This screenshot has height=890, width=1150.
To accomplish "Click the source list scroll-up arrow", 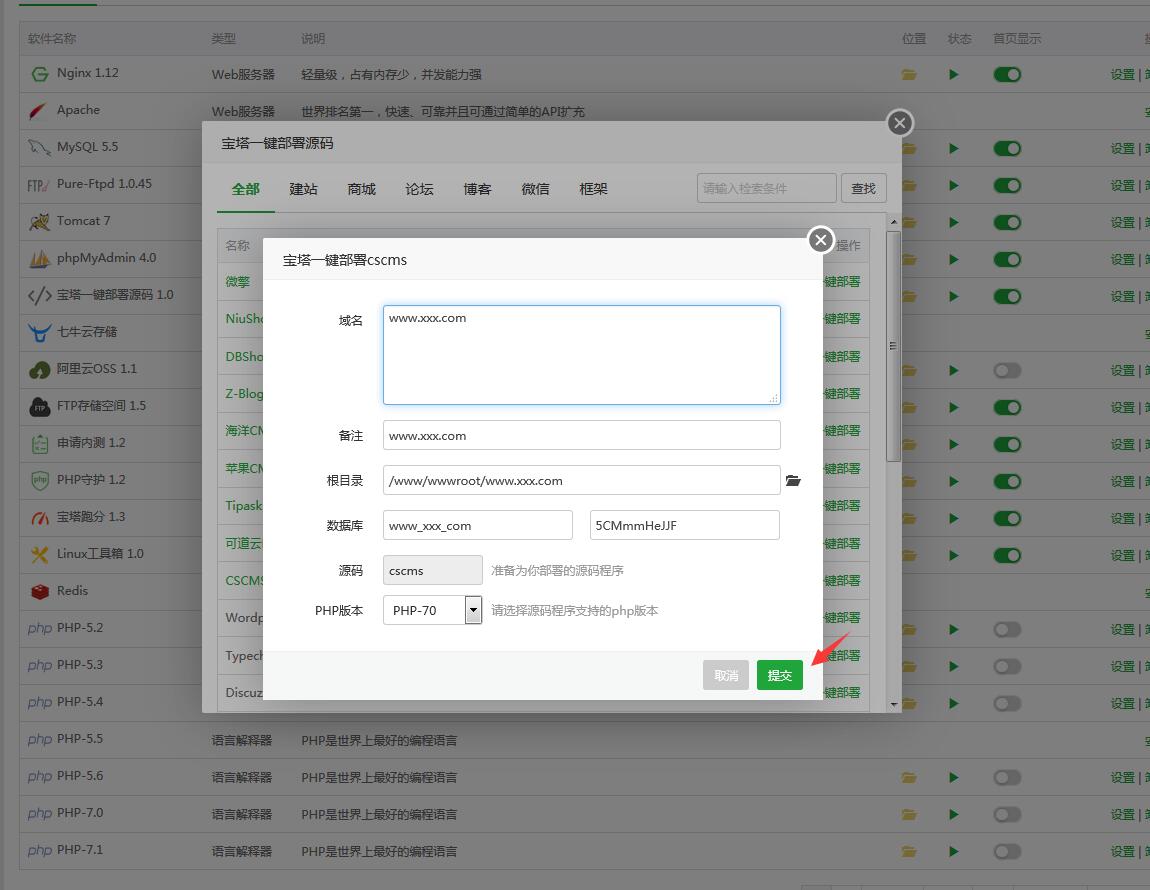I will coord(893,222).
